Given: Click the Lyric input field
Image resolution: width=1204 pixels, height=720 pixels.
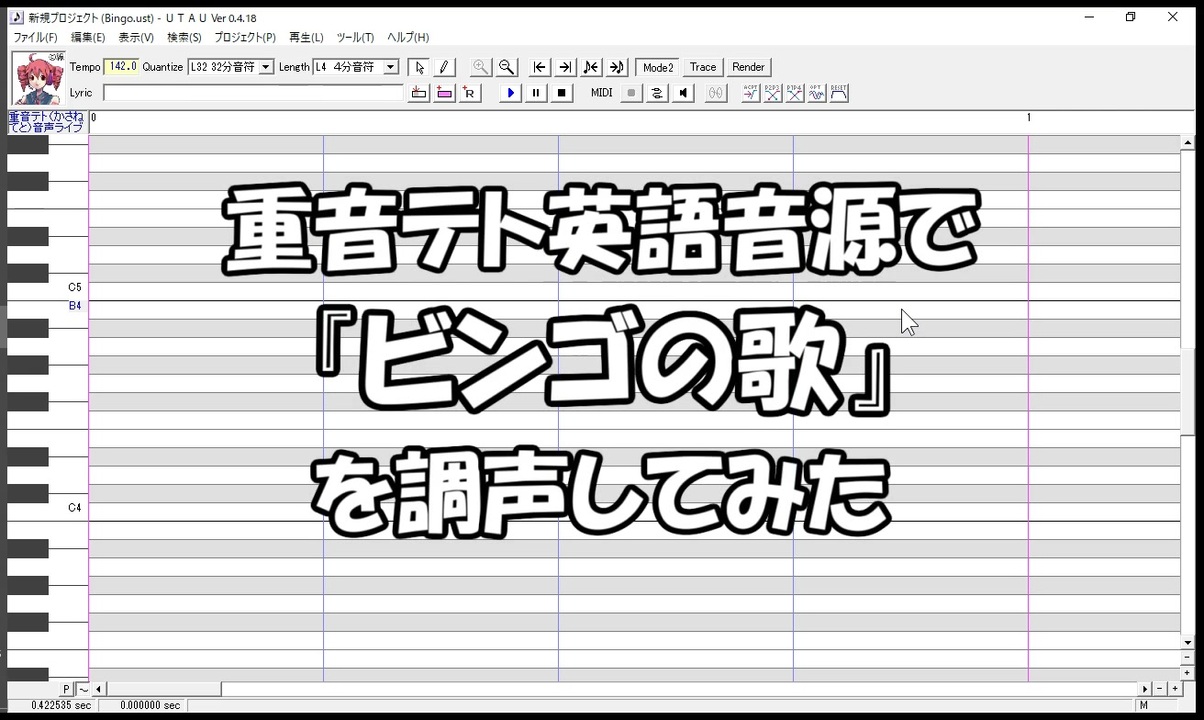Looking at the screenshot, I should point(253,93).
